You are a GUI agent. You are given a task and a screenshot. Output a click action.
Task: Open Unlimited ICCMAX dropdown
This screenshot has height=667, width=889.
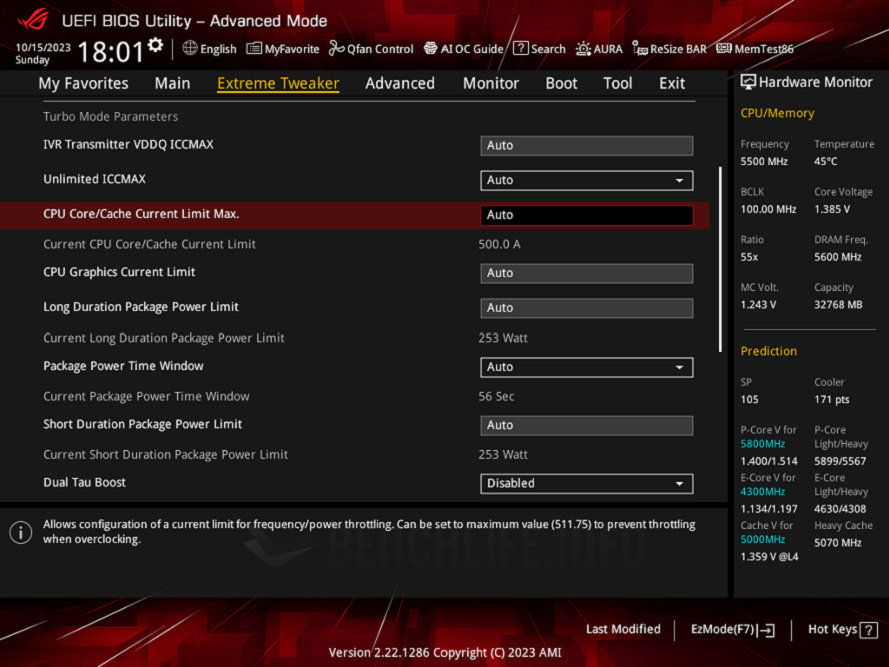point(586,180)
